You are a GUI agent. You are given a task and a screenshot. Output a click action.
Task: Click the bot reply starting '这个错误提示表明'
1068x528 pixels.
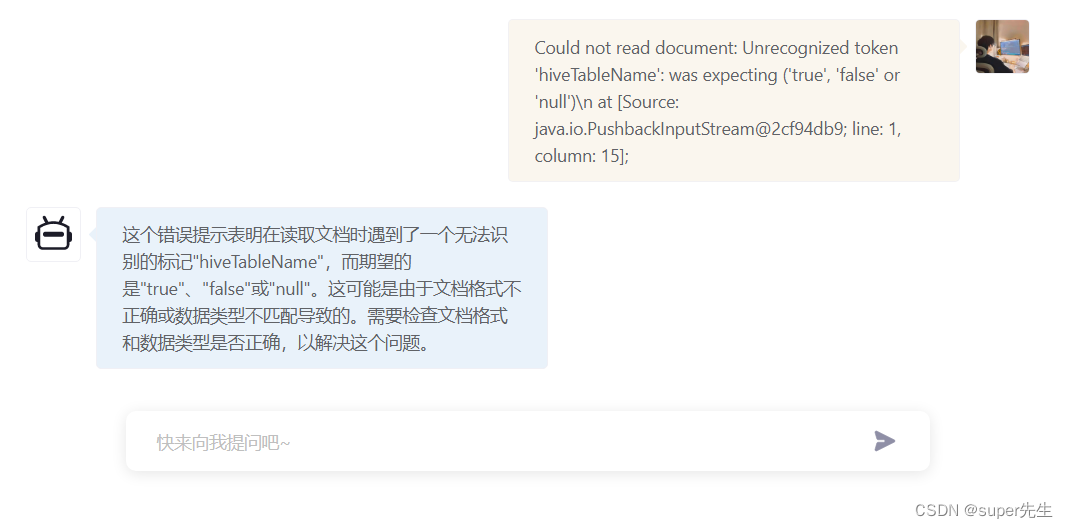pyautogui.click(x=321, y=288)
